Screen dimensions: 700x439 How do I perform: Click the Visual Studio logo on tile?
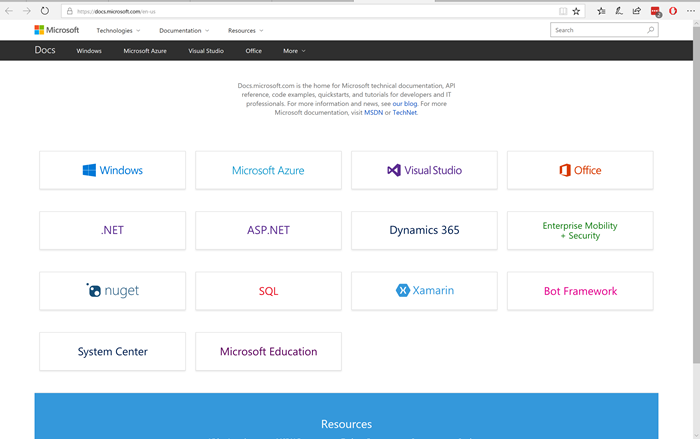(x=394, y=170)
